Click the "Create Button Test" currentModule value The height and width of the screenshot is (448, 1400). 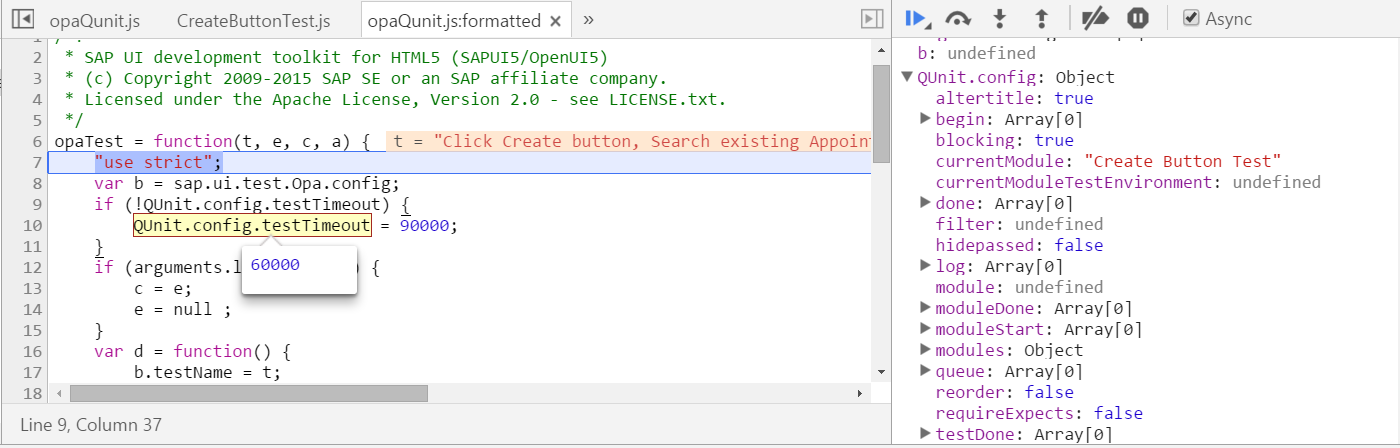[x=1182, y=161]
